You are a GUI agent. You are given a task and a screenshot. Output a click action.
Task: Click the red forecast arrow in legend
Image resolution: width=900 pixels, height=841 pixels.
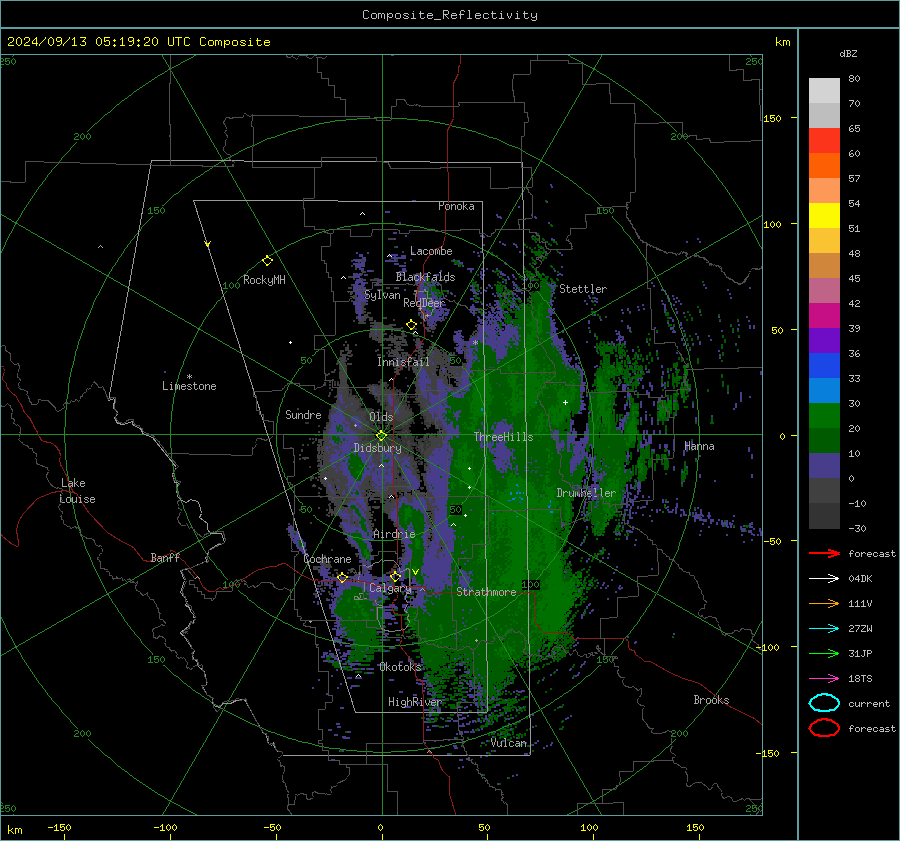point(824,553)
